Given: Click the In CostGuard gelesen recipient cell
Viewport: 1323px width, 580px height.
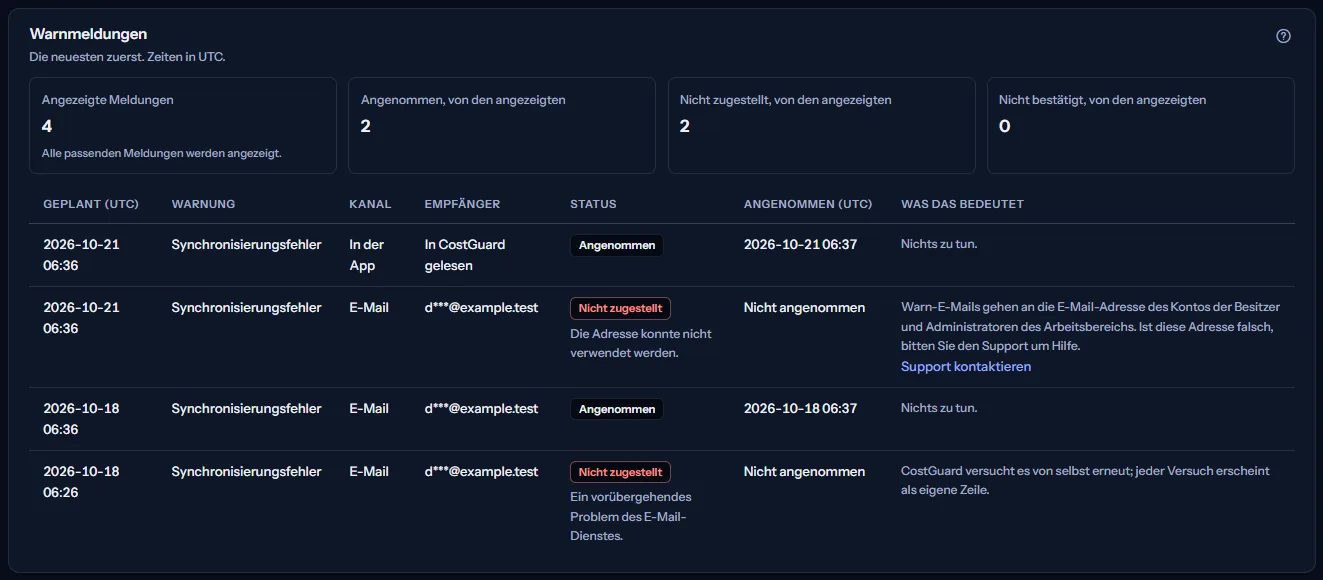Looking at the screenshot, I should pos(465,255).
